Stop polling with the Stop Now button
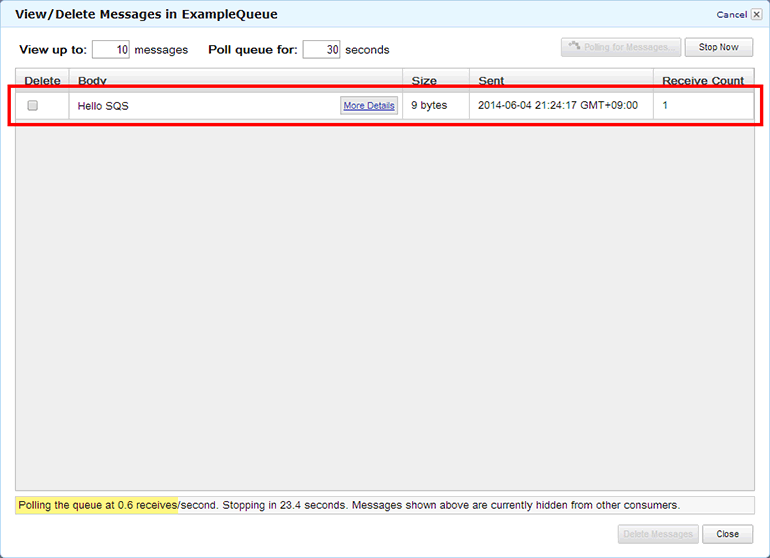The height and width of the screenshot is (558, 770). (x=718, y=47)
